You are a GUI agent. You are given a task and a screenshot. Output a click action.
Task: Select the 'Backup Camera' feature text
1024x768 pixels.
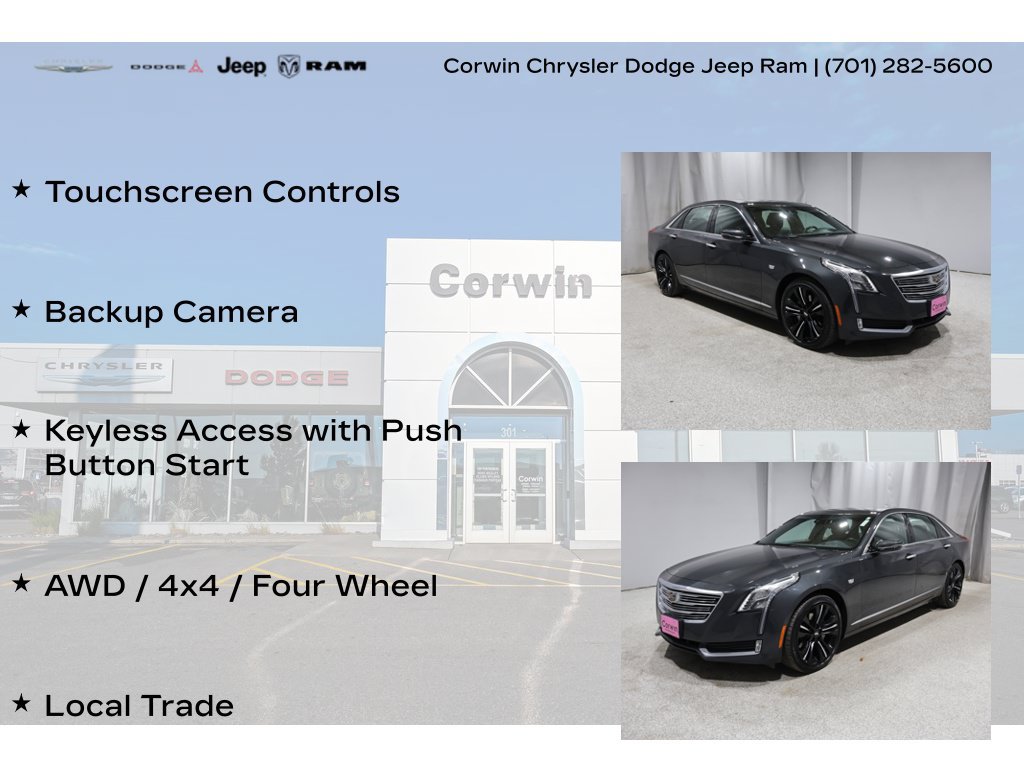click(171, 312)
